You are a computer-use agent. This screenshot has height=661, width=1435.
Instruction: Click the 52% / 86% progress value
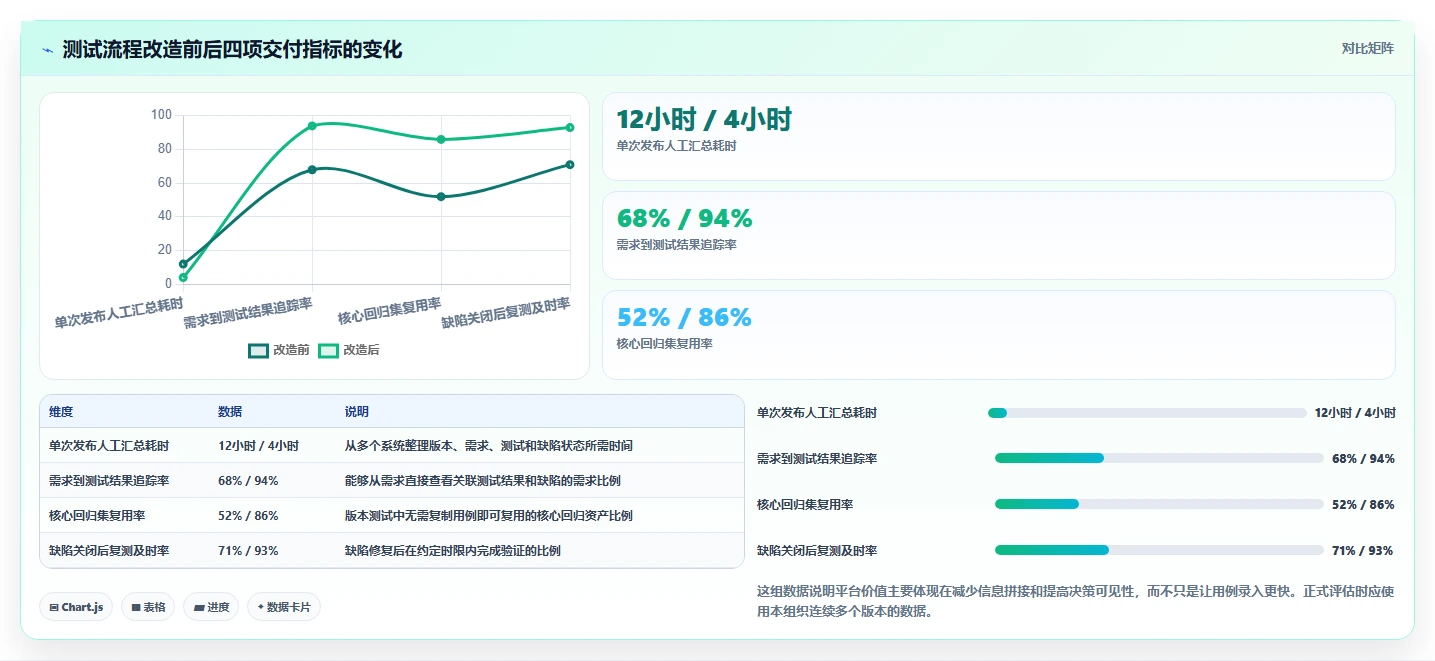(1363, 505)
